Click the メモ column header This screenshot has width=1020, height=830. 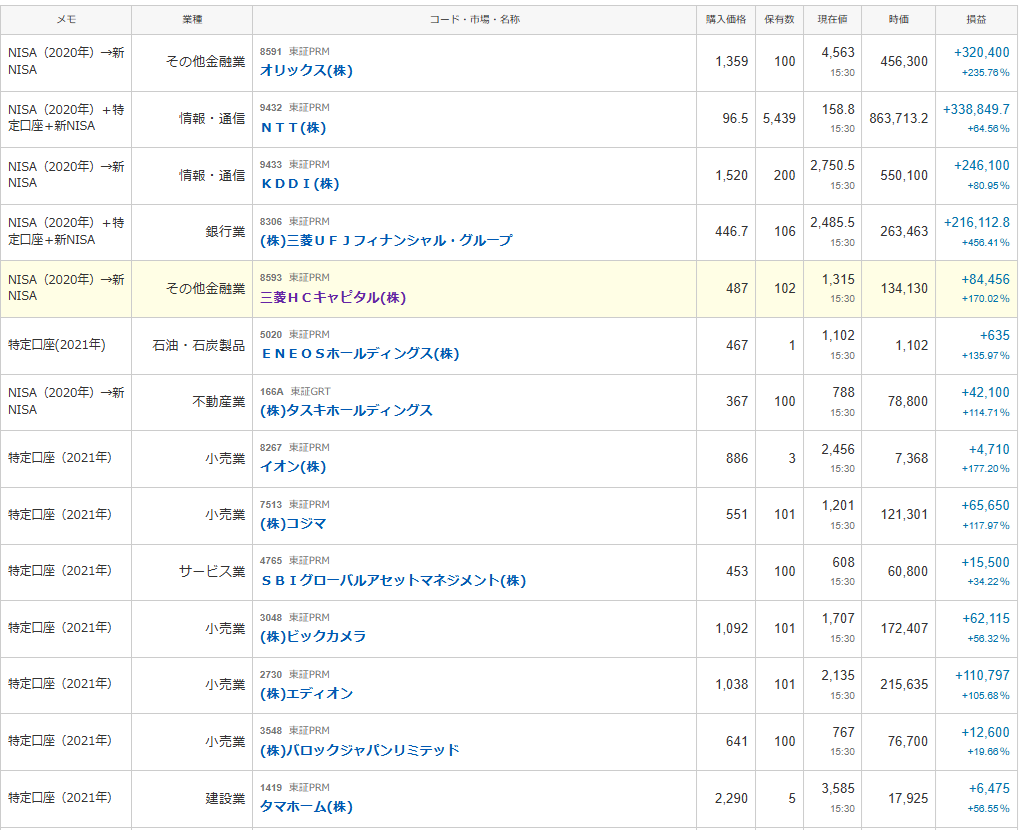pos(66,20)
